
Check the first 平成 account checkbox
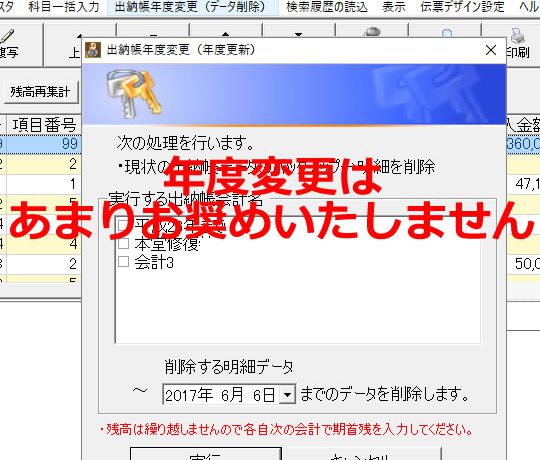[x=123, y=226]
